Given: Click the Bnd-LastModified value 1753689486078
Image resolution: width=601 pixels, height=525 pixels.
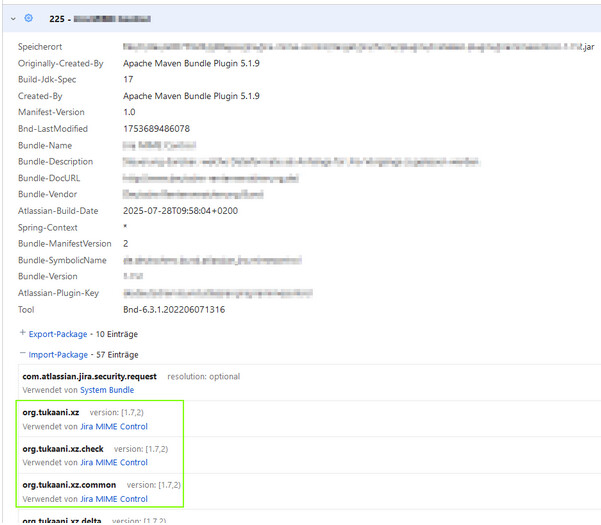Looking at the screenshot, I should click(x=156, y=129).
